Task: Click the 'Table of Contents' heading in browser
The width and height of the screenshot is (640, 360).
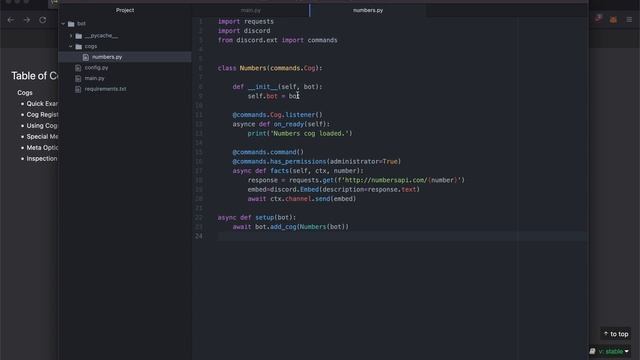Action: pyautogui.click(x=35, y=76)
